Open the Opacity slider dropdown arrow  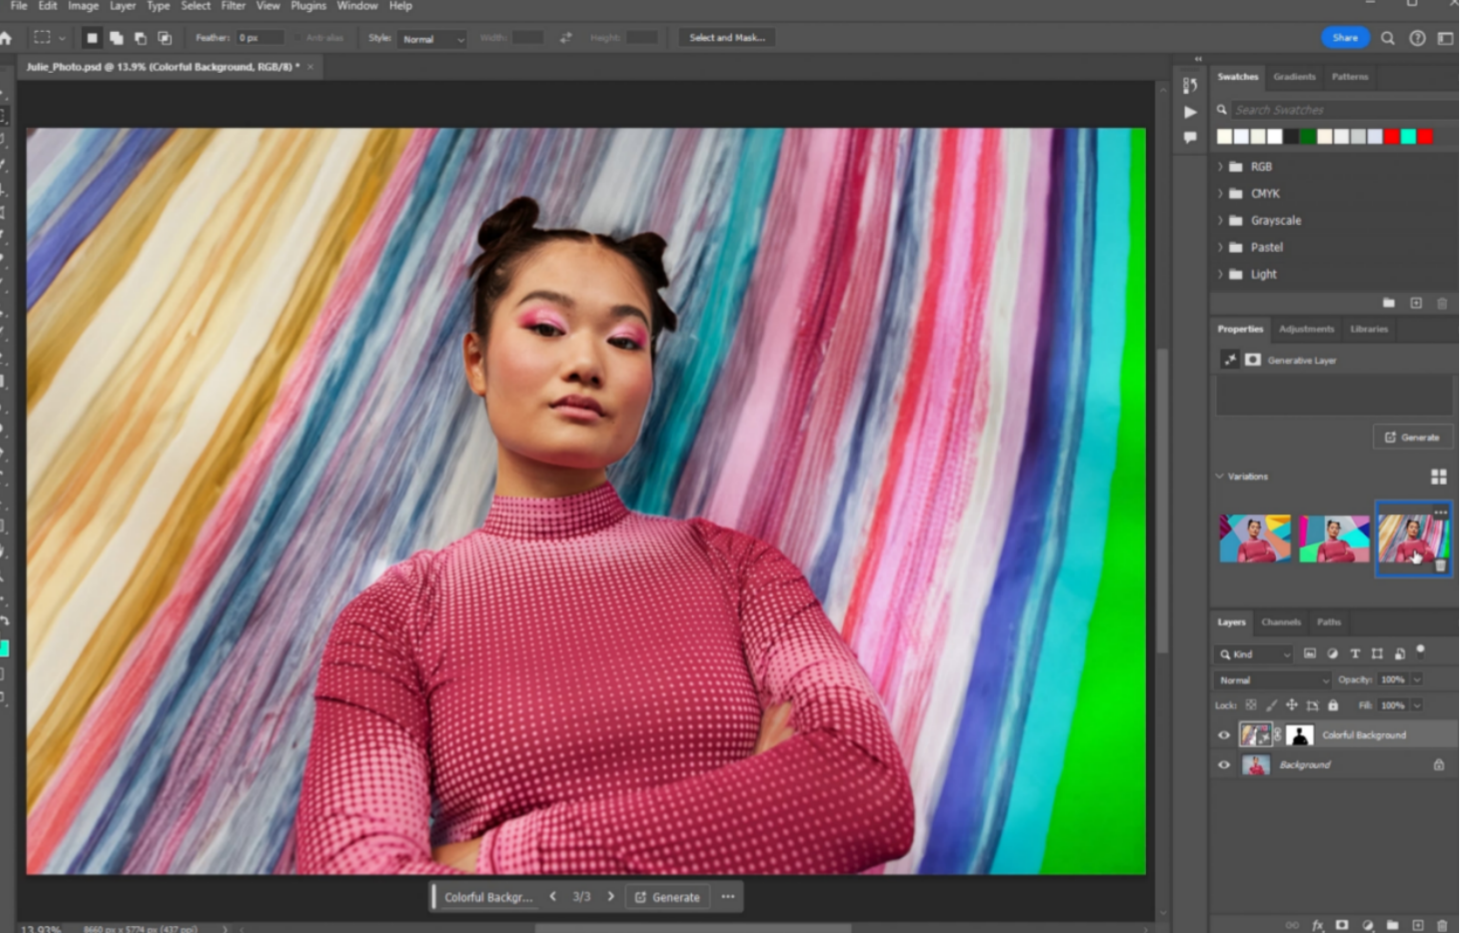[1417, 680]
